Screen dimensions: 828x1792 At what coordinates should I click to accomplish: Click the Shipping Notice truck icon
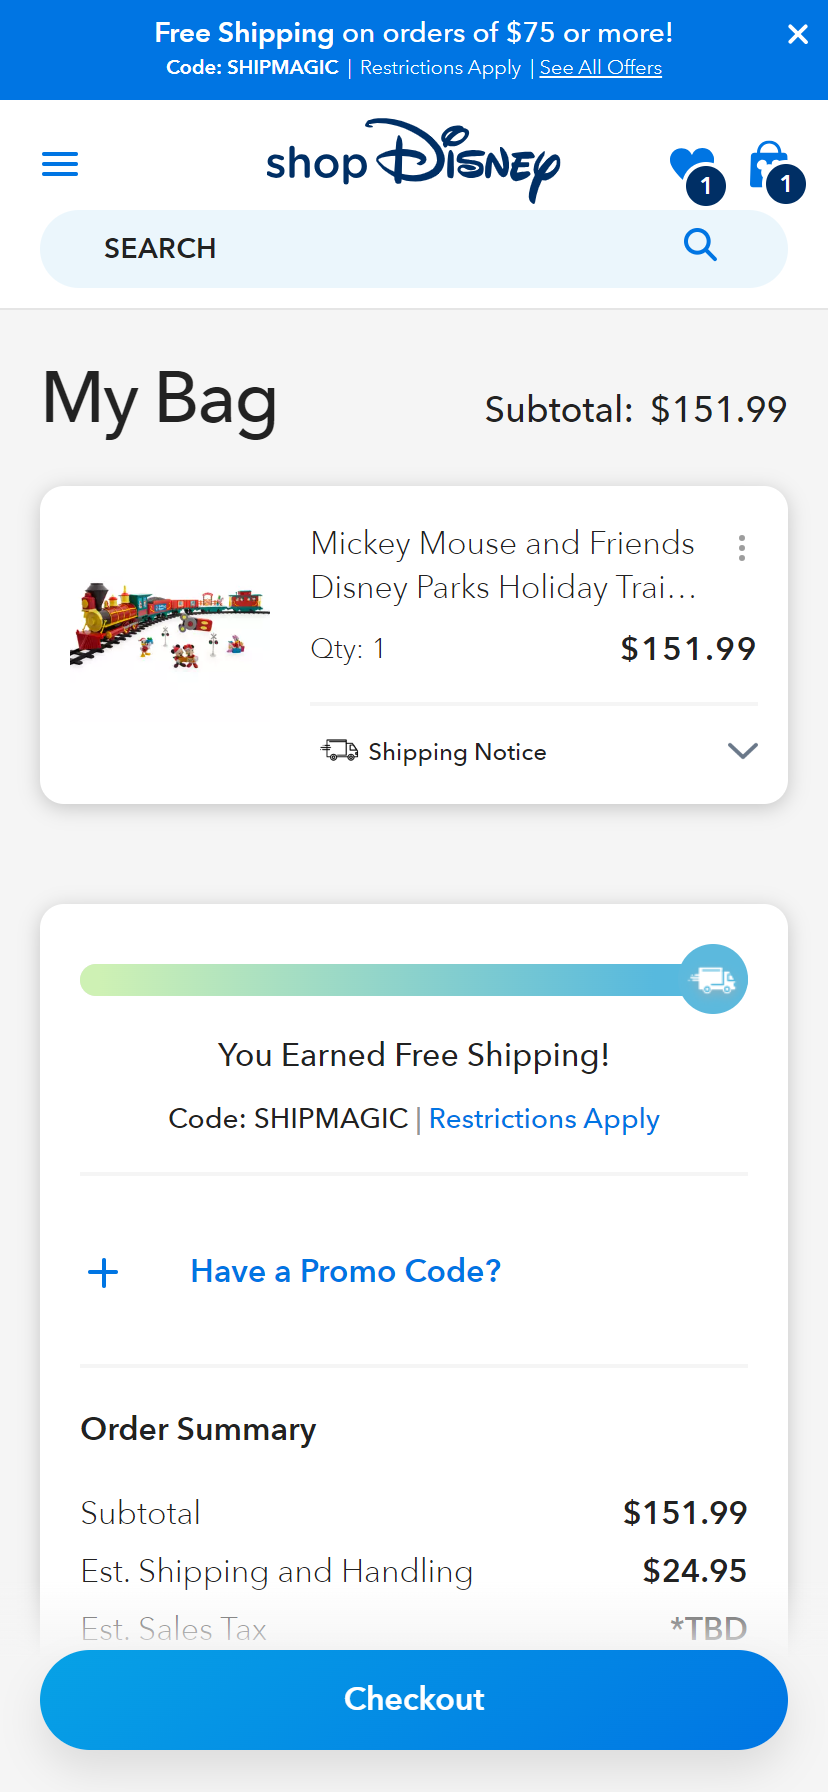339,751
